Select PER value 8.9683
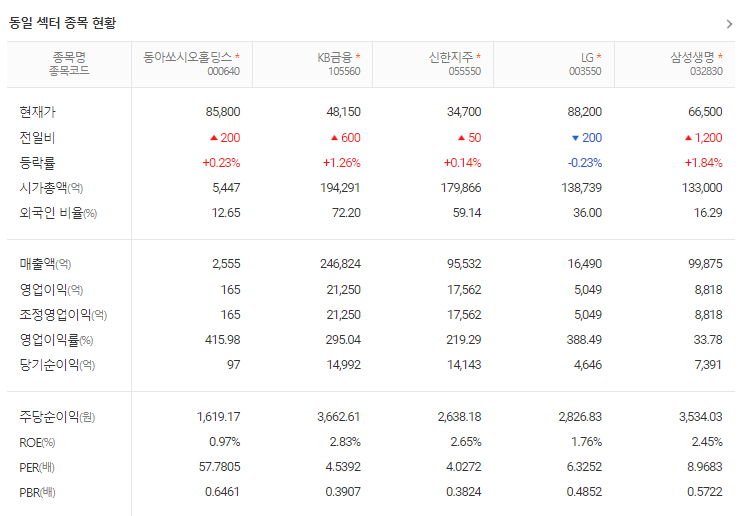744x516 pixels. click(x=705, y=467)
